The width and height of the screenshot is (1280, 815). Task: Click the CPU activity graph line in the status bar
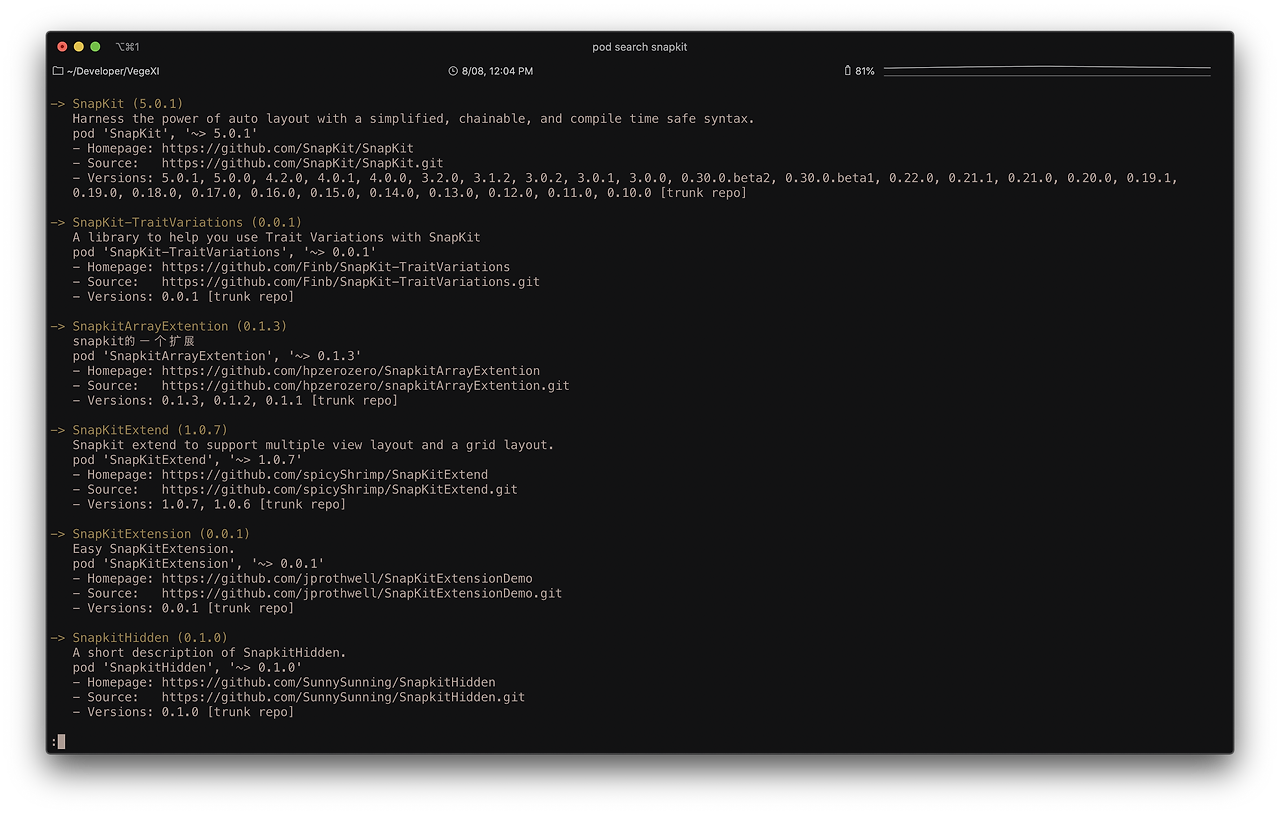[1047, 70]
